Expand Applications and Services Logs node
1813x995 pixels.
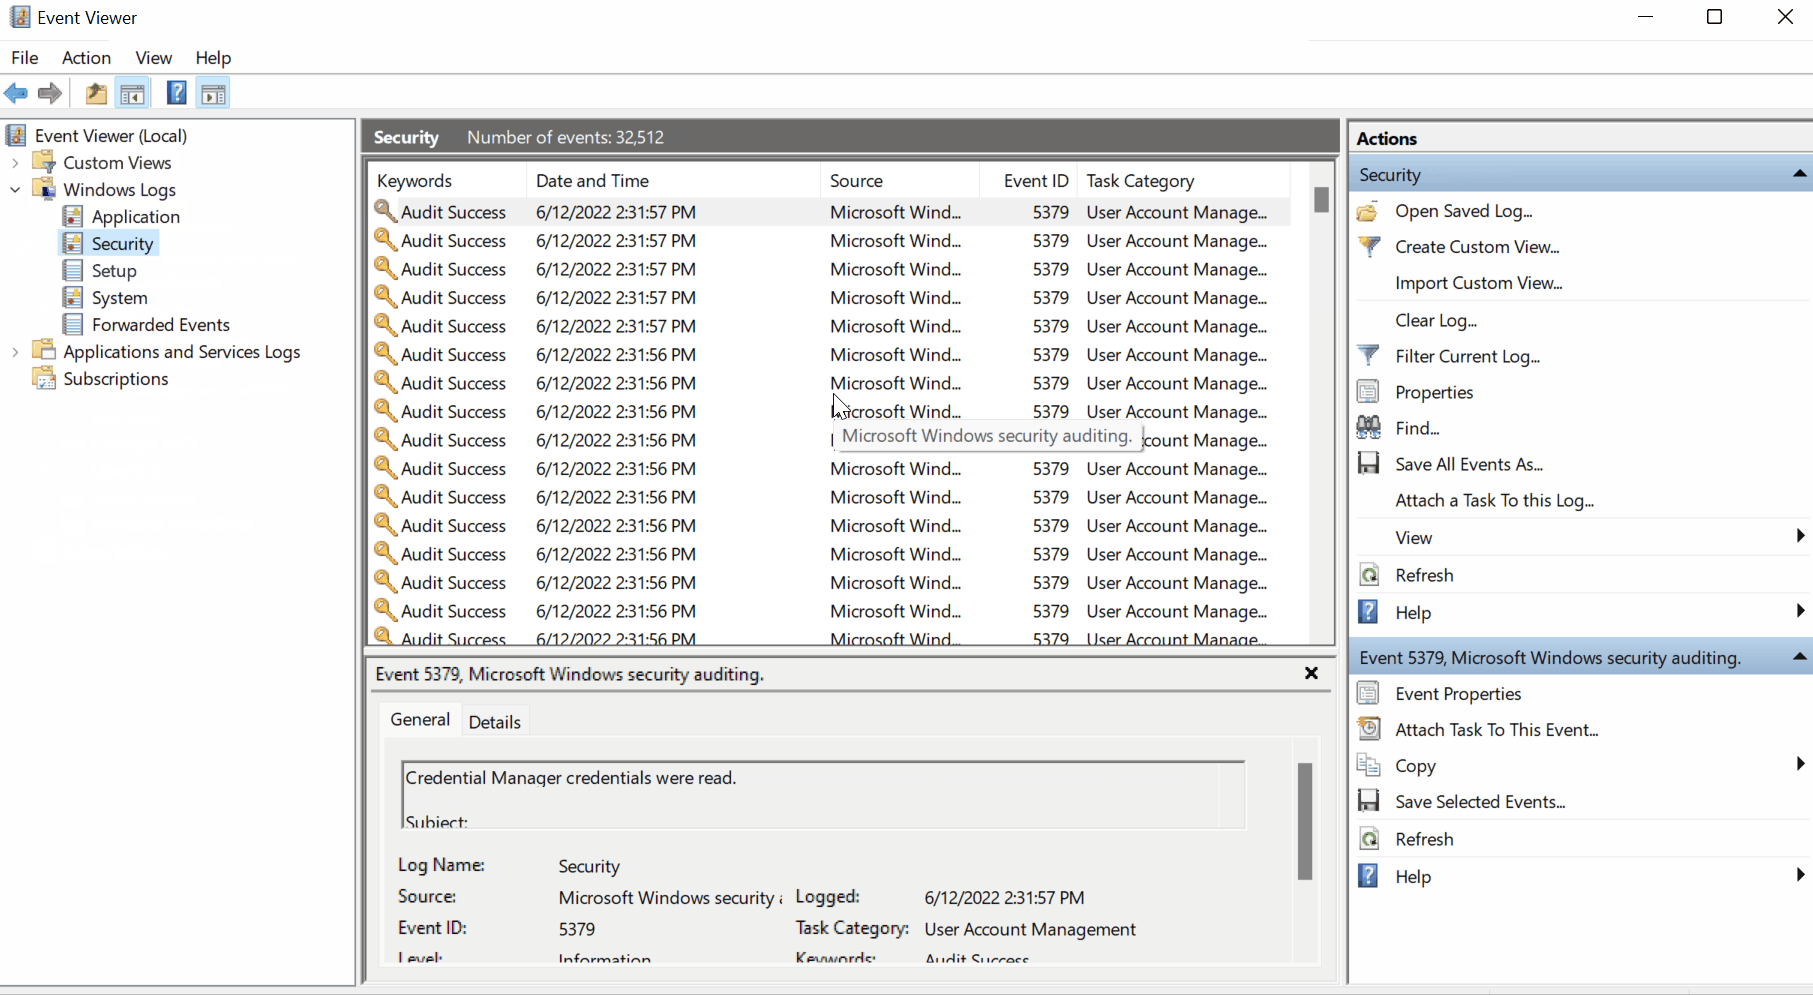click(x=15, y=352)
